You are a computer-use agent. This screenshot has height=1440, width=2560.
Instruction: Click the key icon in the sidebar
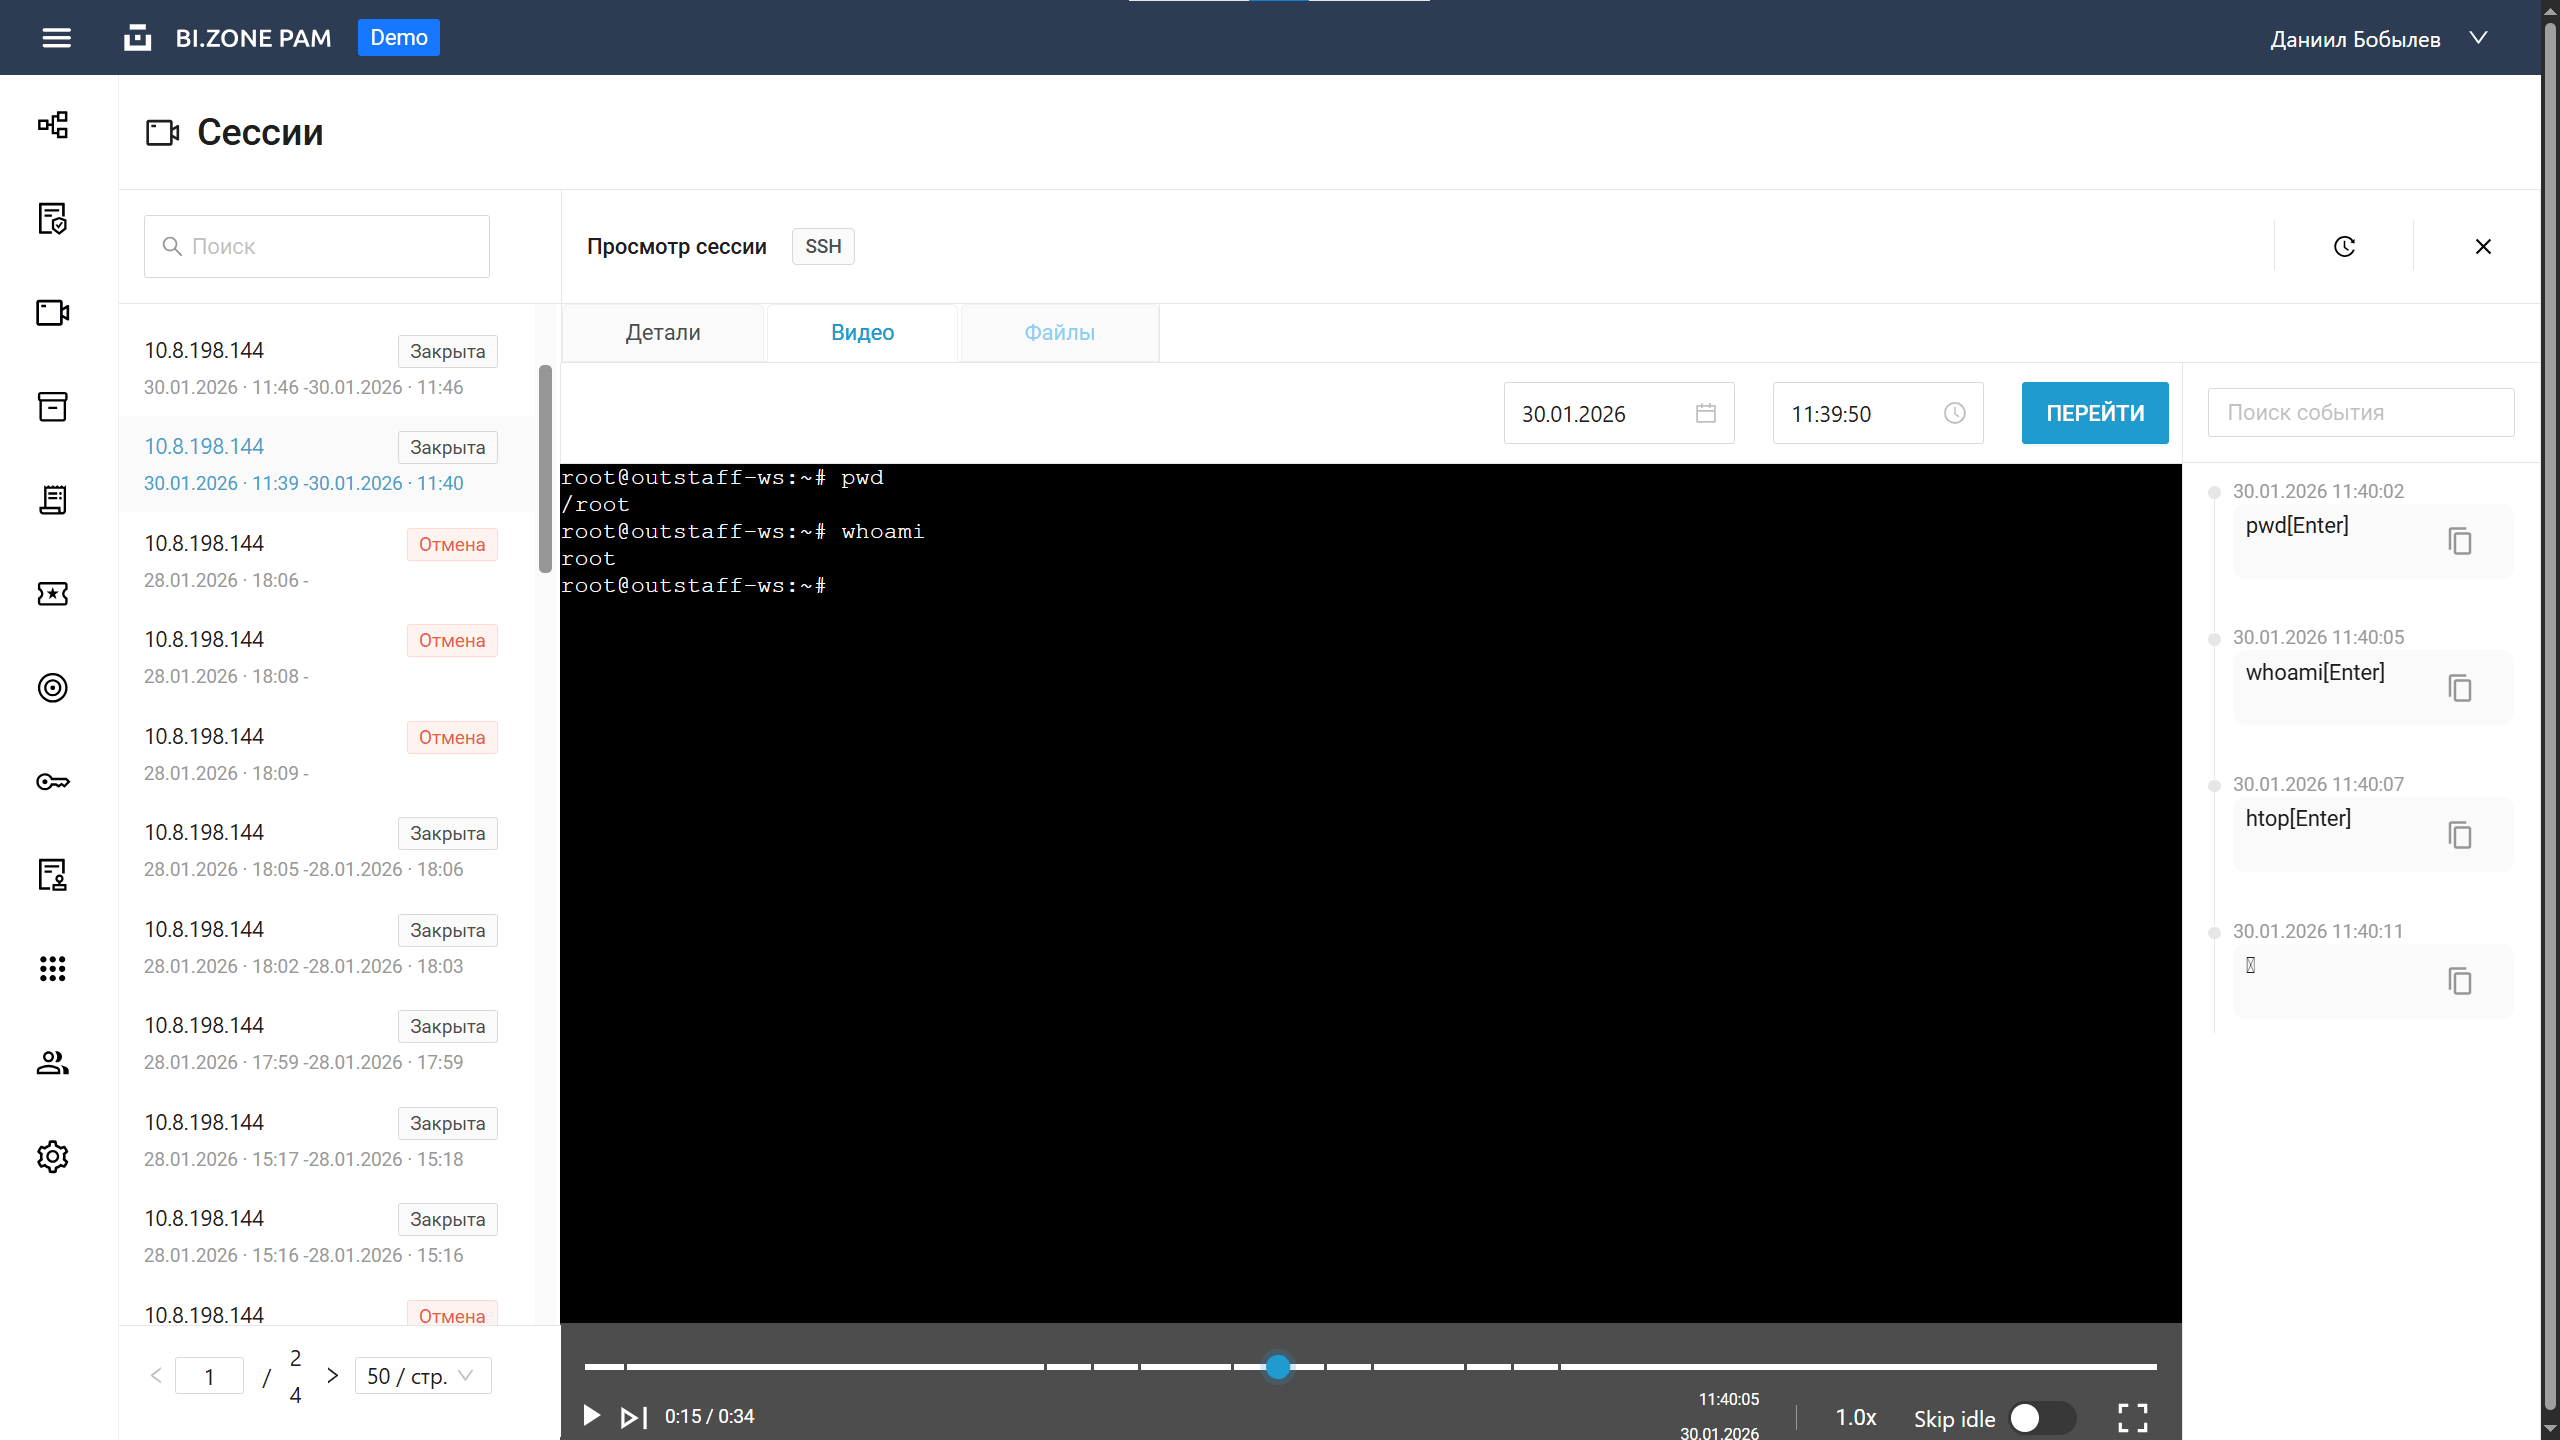click(x=52, y=782)
